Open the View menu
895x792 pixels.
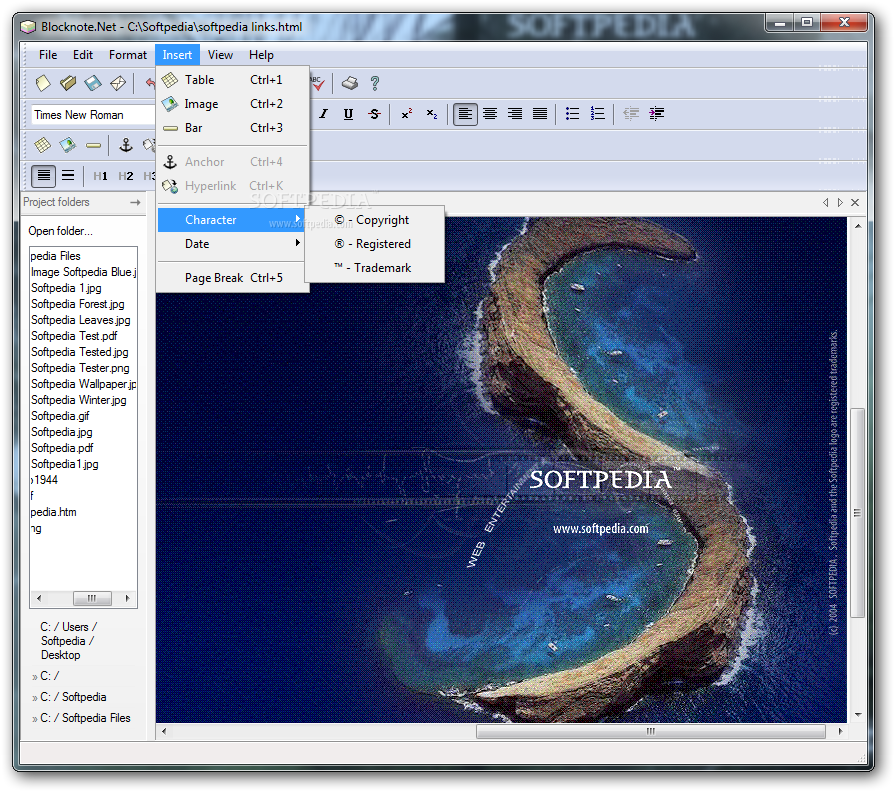[220, 55]
